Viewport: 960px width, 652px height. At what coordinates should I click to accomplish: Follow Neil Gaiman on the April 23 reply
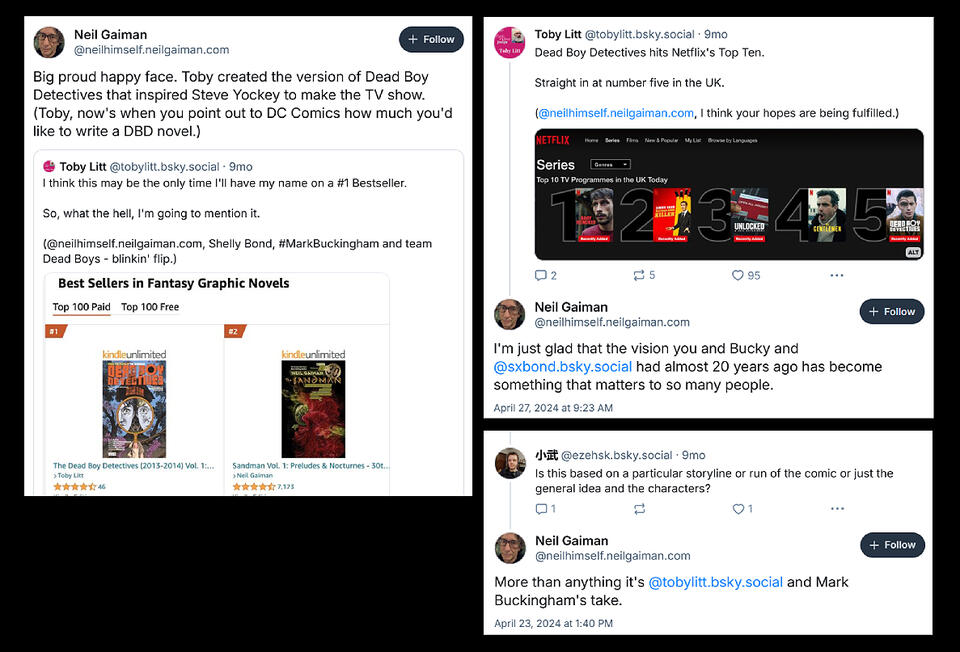[893, 545]
